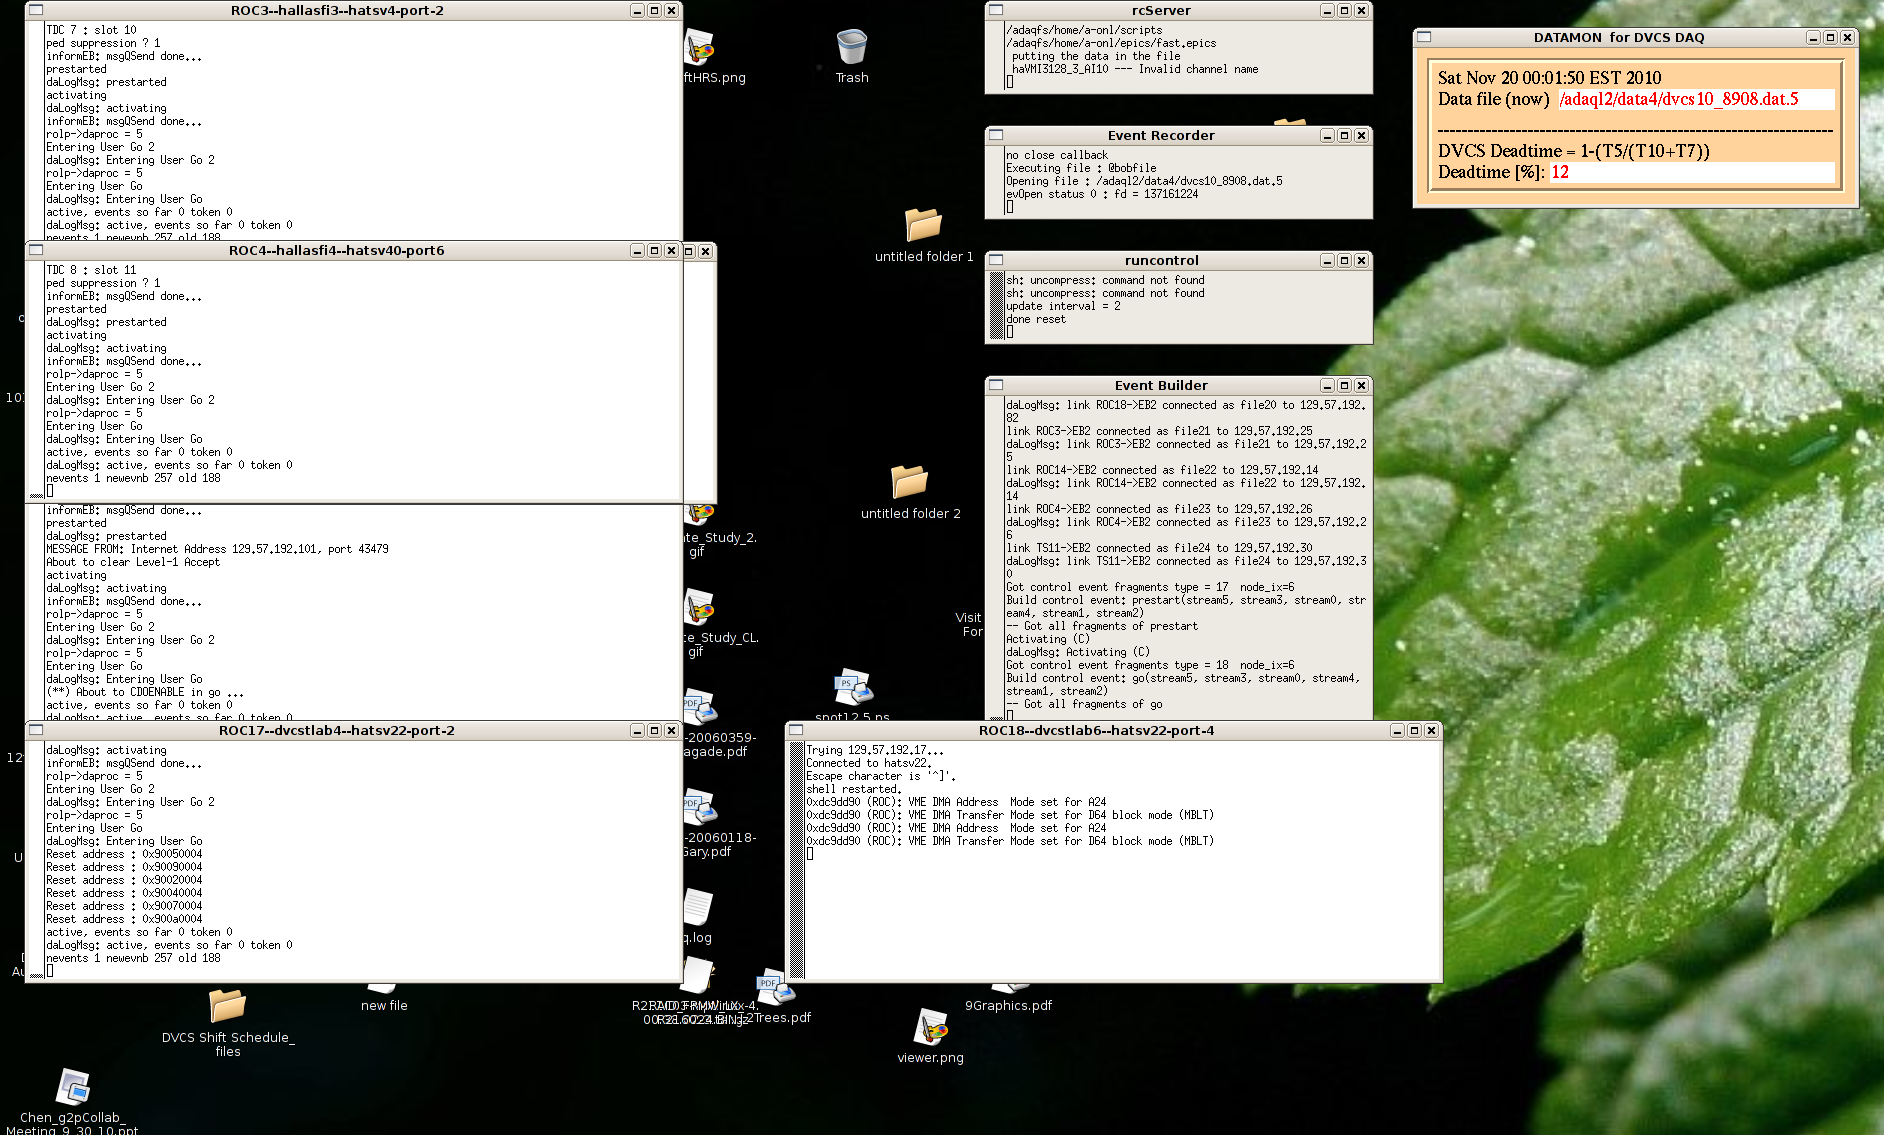Click the Event Builder terminal scrollbar

pyautogui.click(x=996, y=558)
